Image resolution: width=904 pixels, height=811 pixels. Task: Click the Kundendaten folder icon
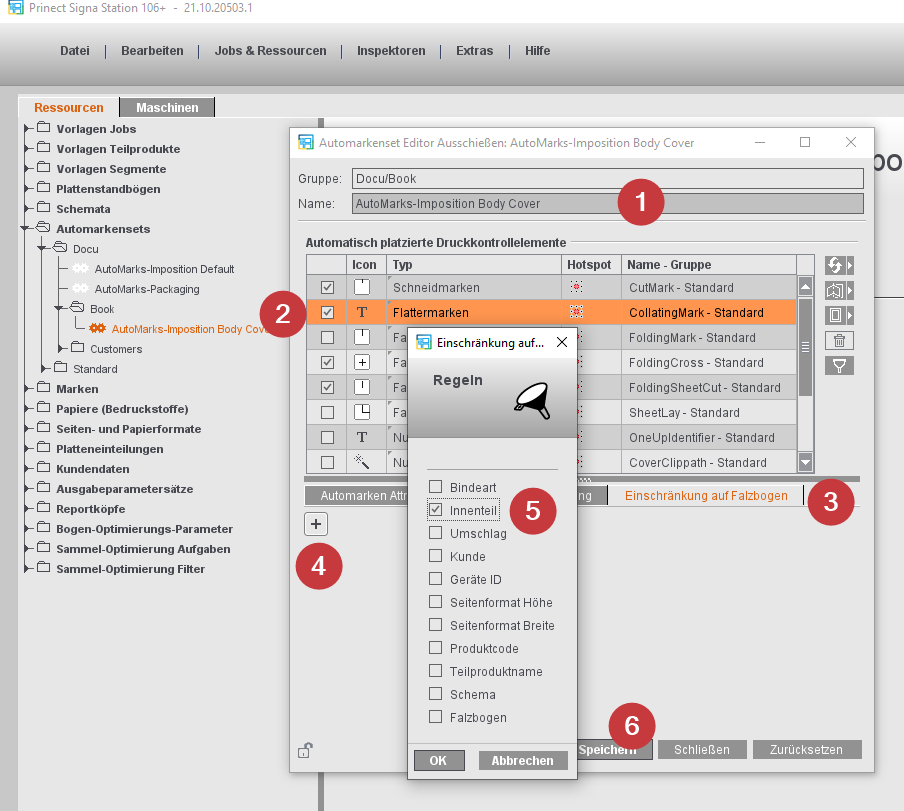pyautogui.click(x=43, y=467)
